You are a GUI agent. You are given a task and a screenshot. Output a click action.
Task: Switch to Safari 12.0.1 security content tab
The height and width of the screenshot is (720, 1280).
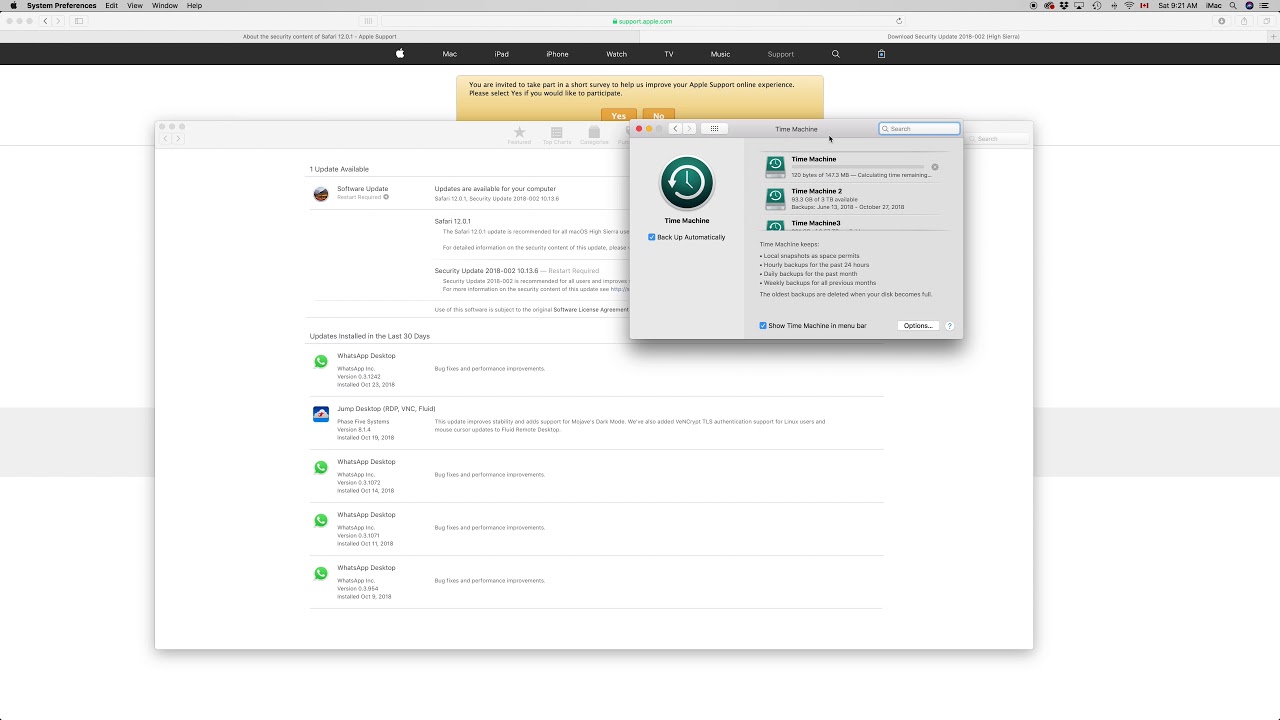(320, 36)
